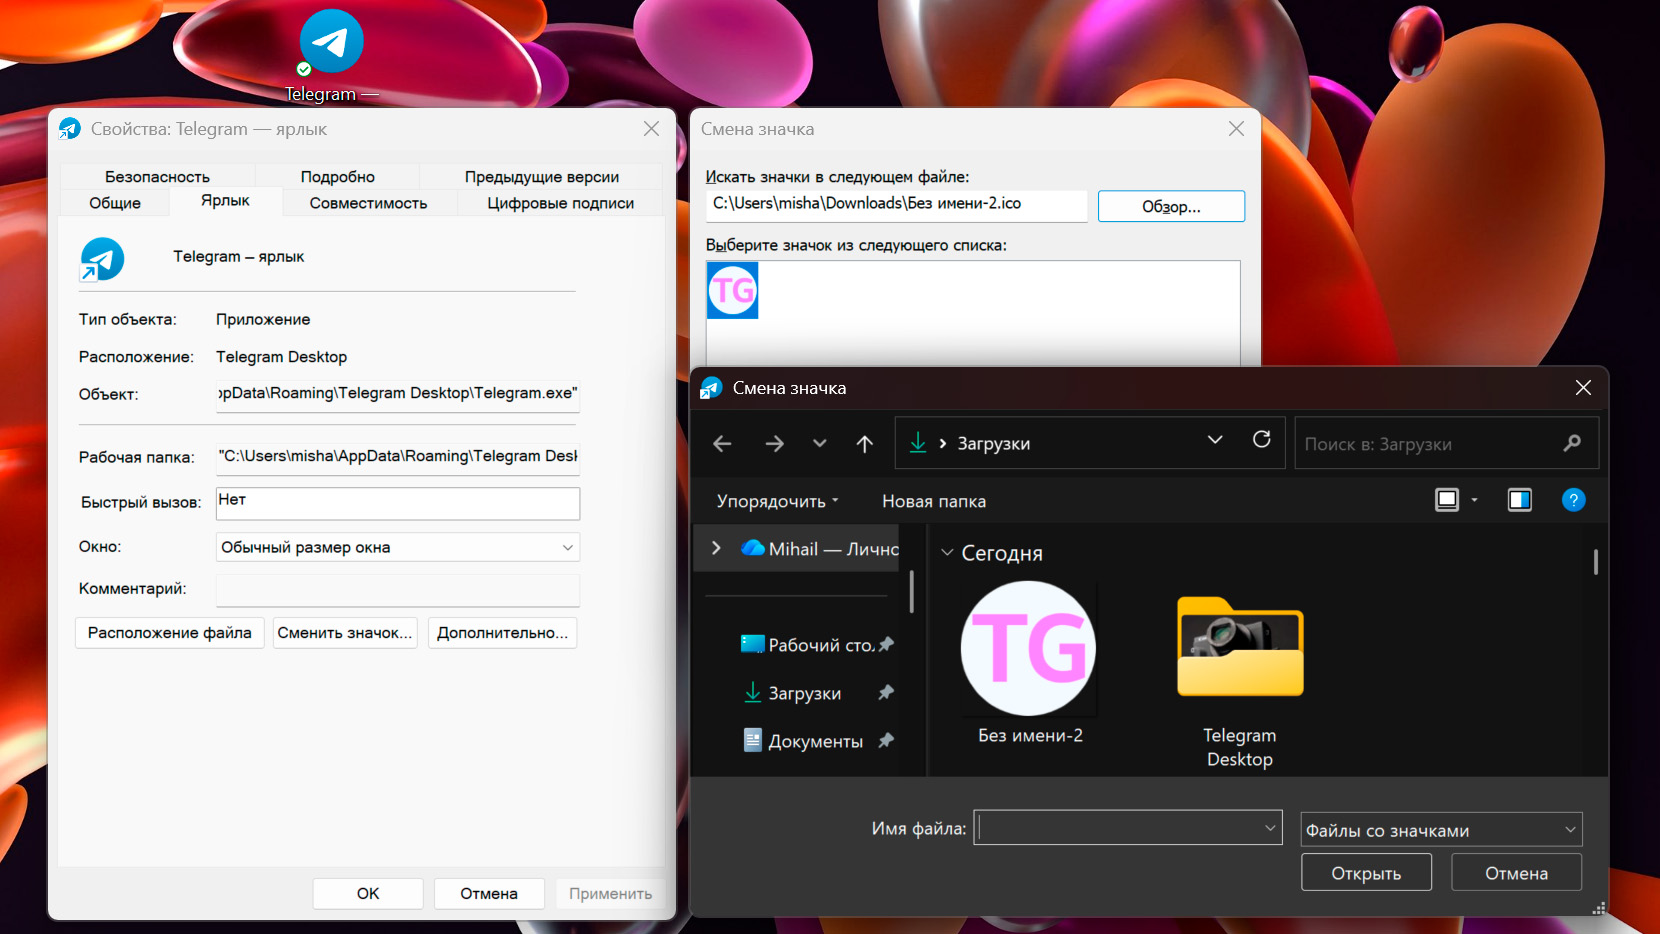1660x934 pixels.
Task: Expand the Mihail OneDrive tree node
Action: [x=716, y=548]
